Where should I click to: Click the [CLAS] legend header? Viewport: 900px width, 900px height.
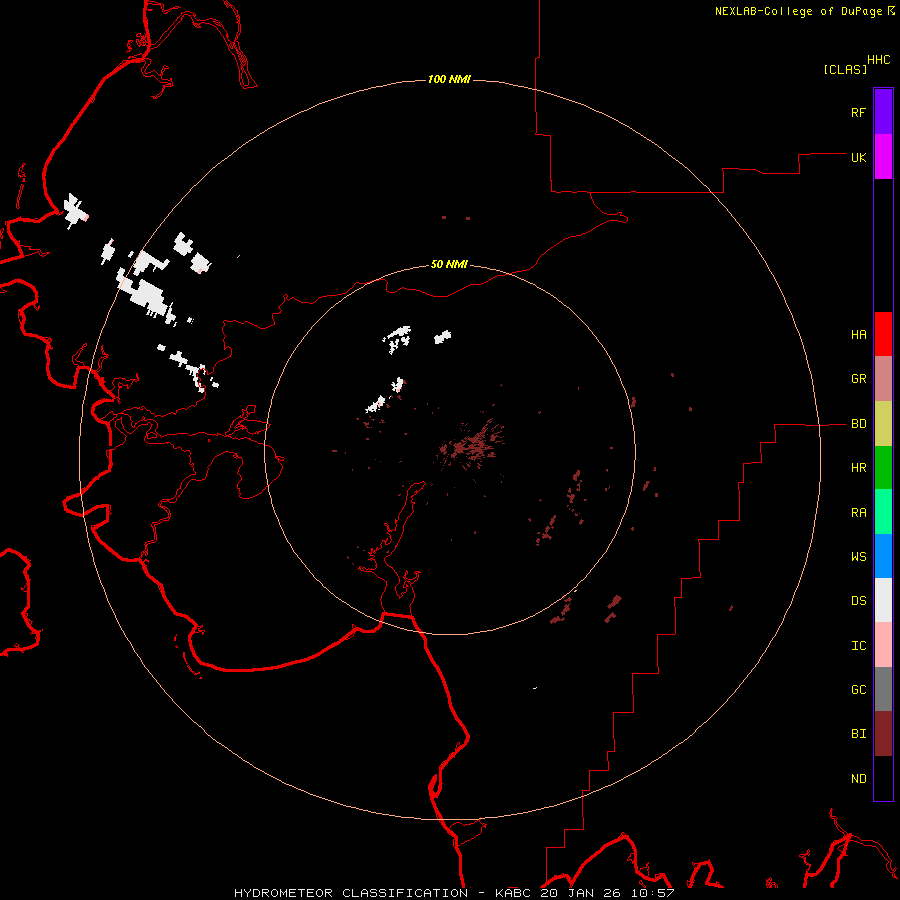[x=845, y=69]
